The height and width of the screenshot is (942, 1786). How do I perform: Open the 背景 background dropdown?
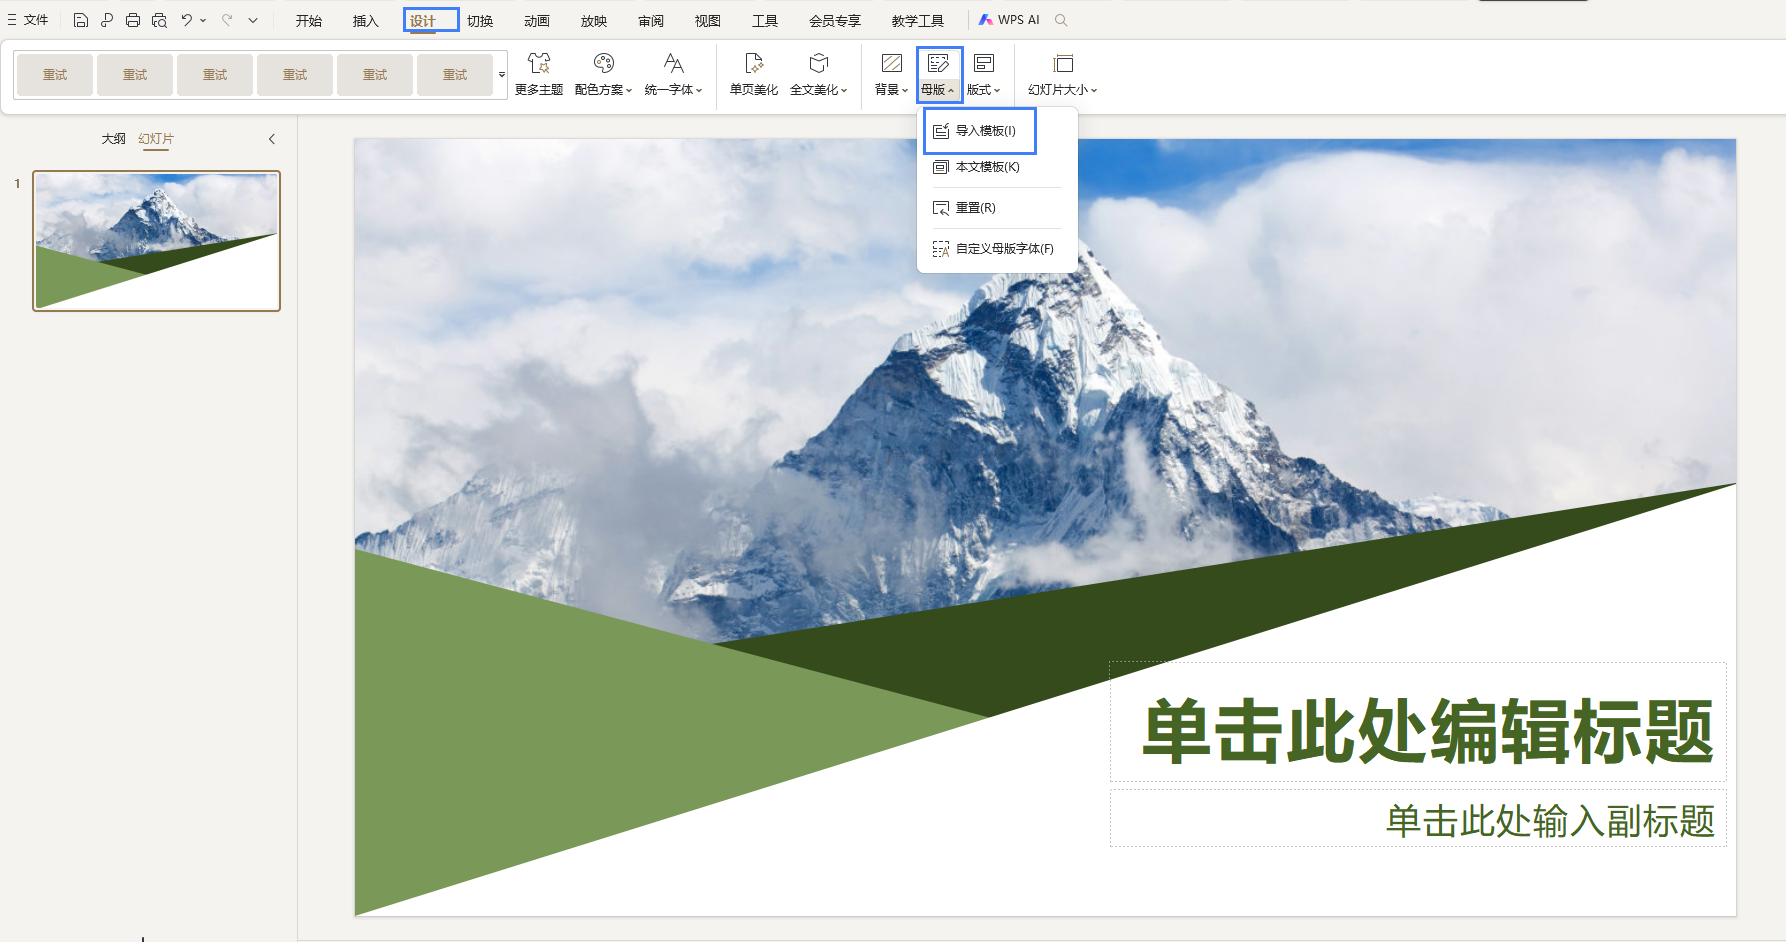pyautogui.click(x=891, y=74)
